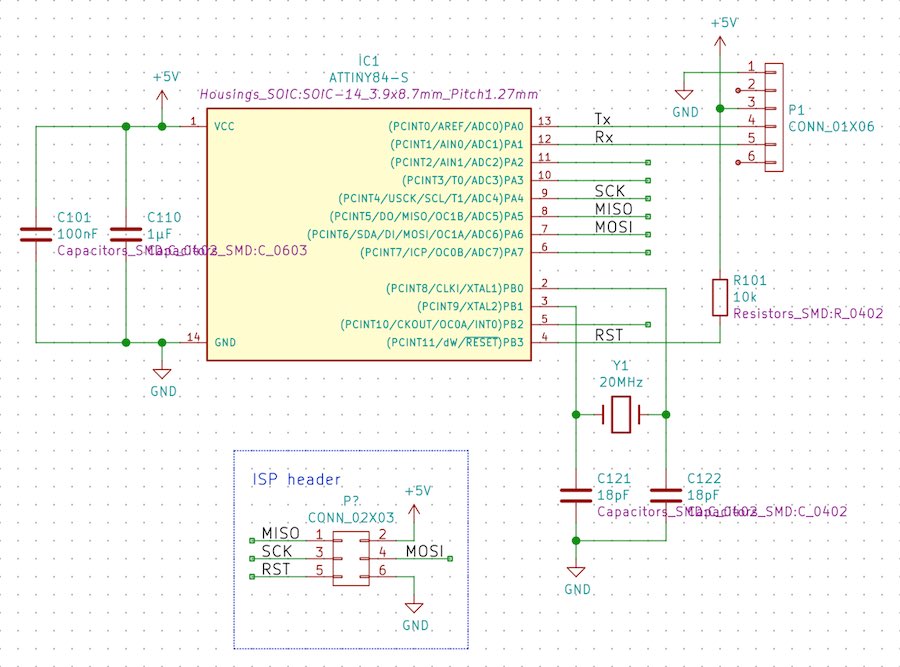Select GND symbol left of connector P1
This screenshot has height=667, width=900.
[x=684, y=95]
